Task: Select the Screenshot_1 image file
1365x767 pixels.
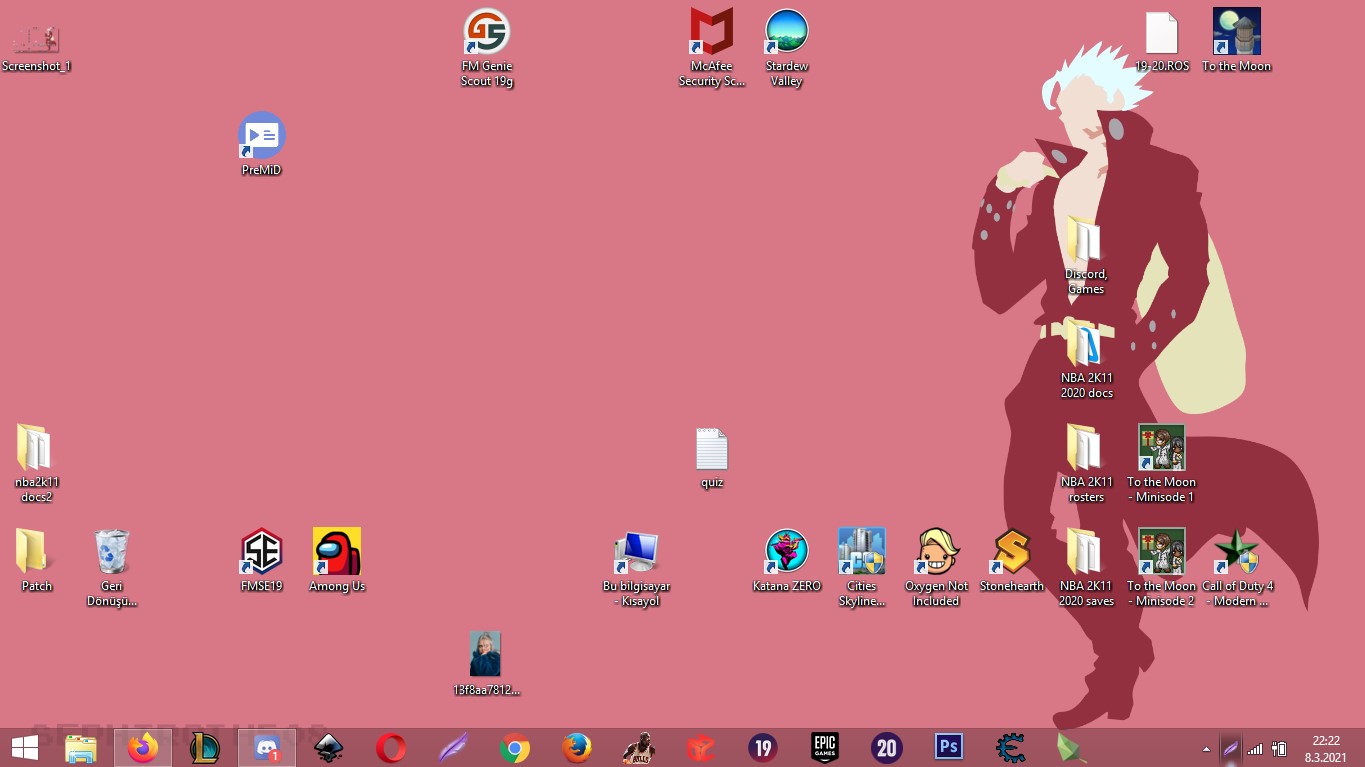Action: tap(37, 48)
